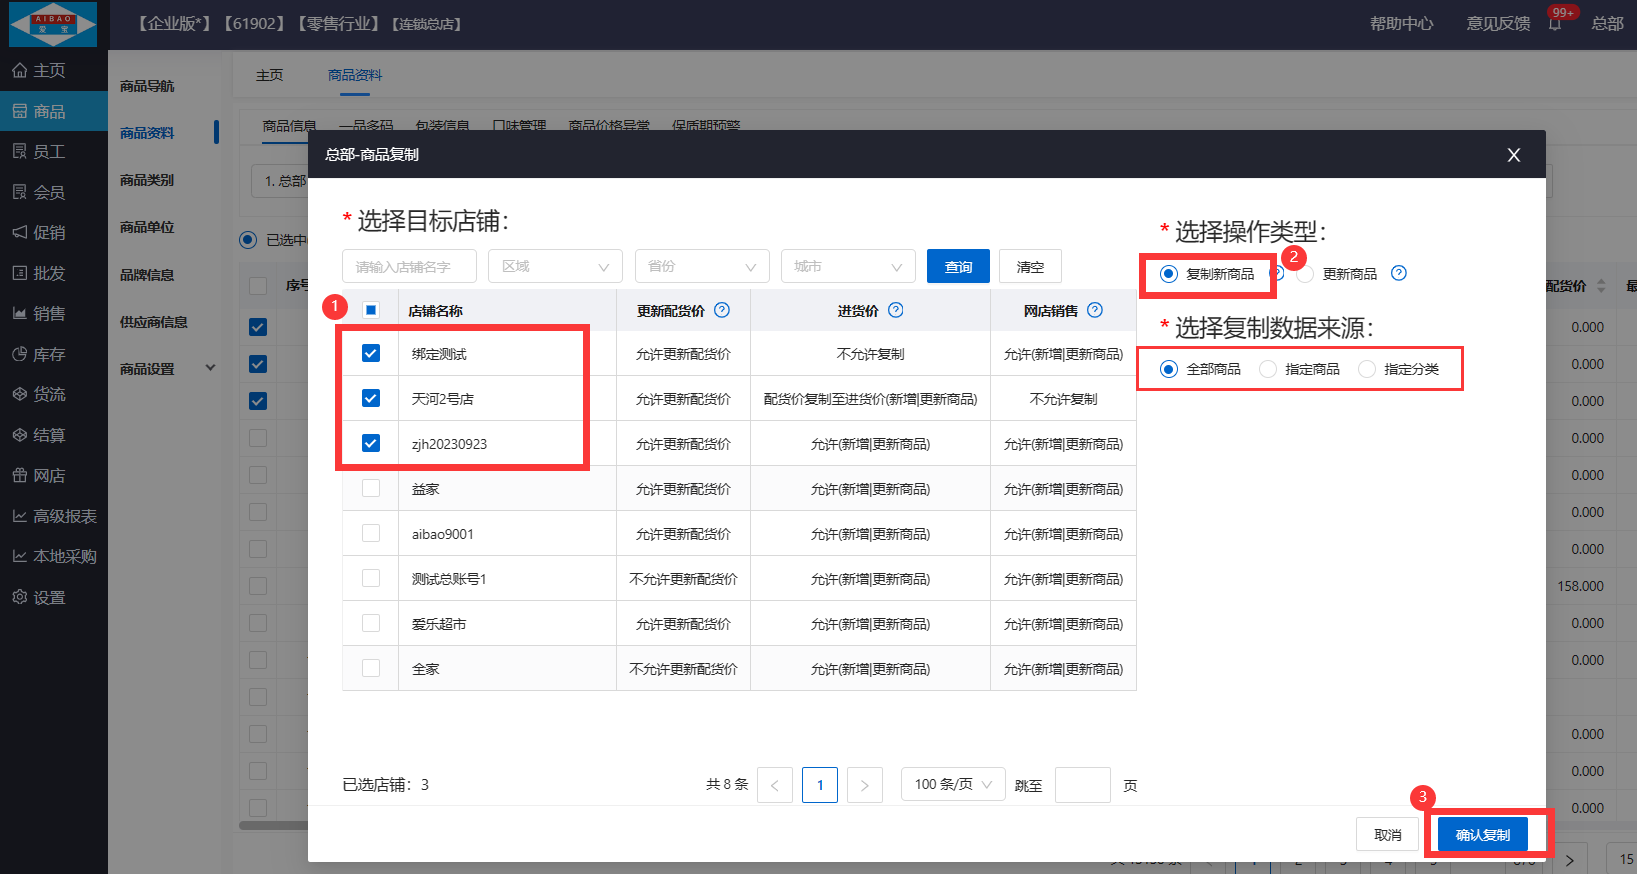
Task: Open 本地采购 module in sidebar
Action: click(x=54, y=556)
